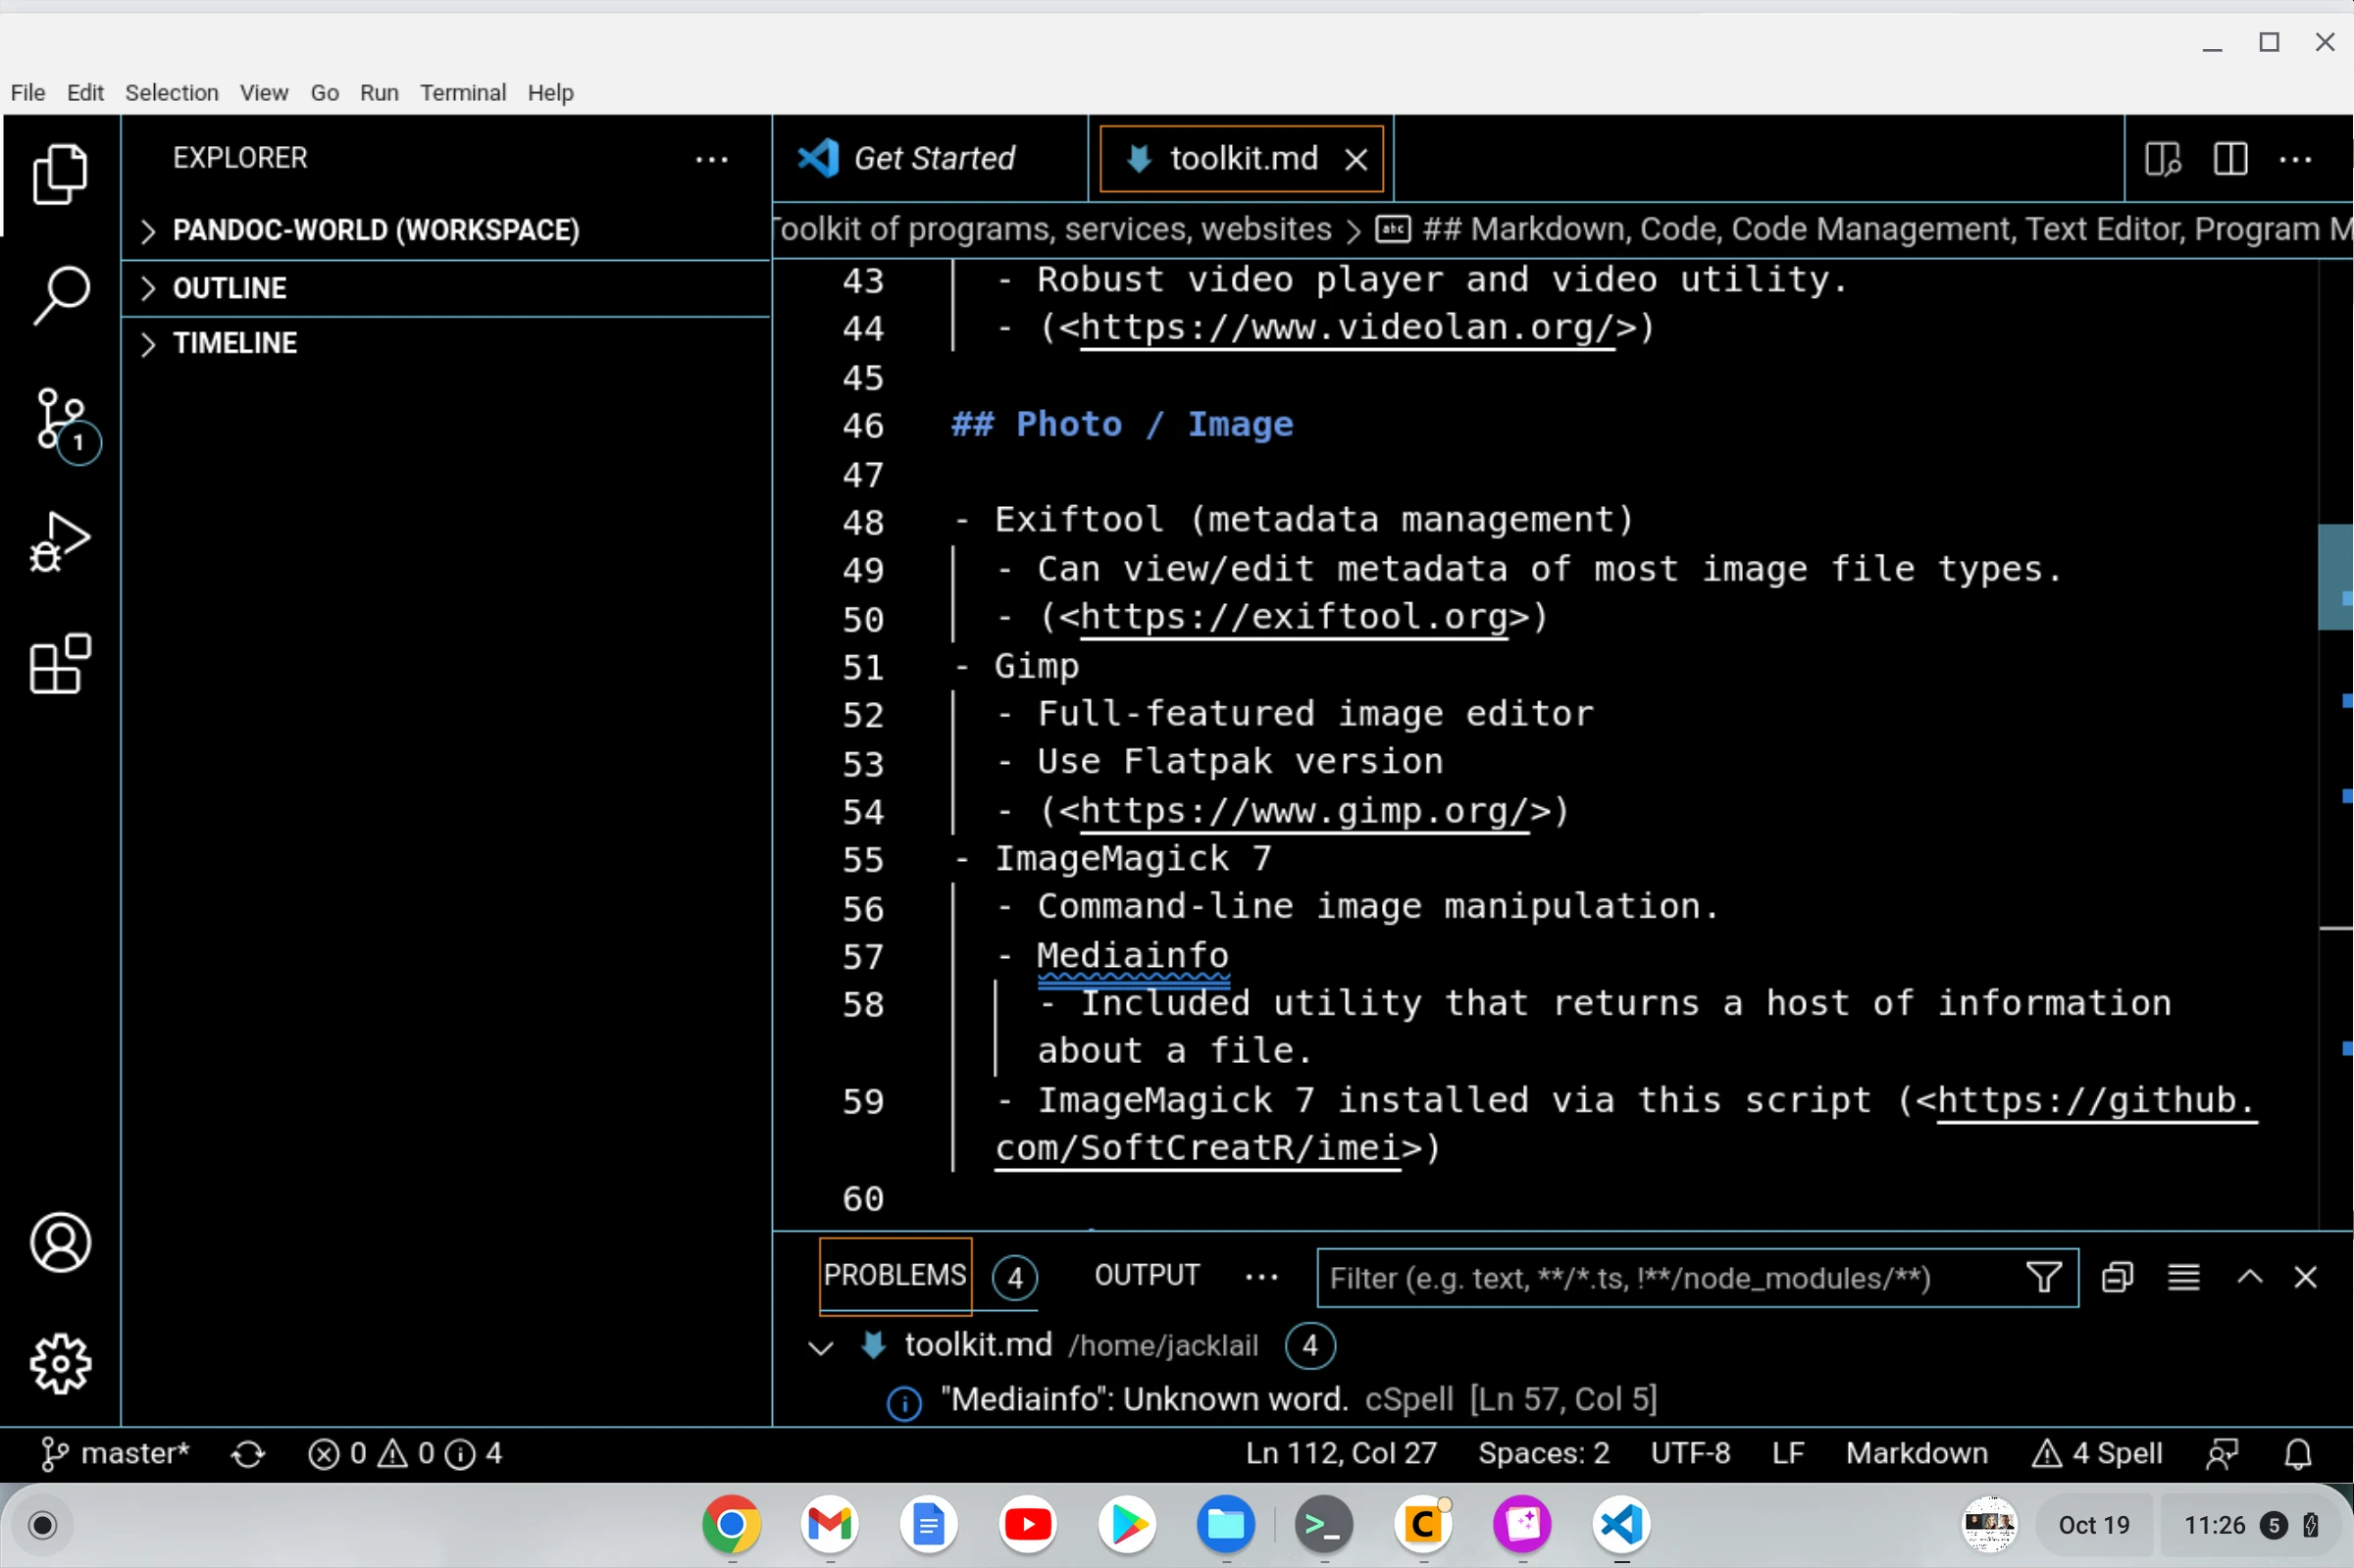Open the Source Control view

click(x=60, y=420)
